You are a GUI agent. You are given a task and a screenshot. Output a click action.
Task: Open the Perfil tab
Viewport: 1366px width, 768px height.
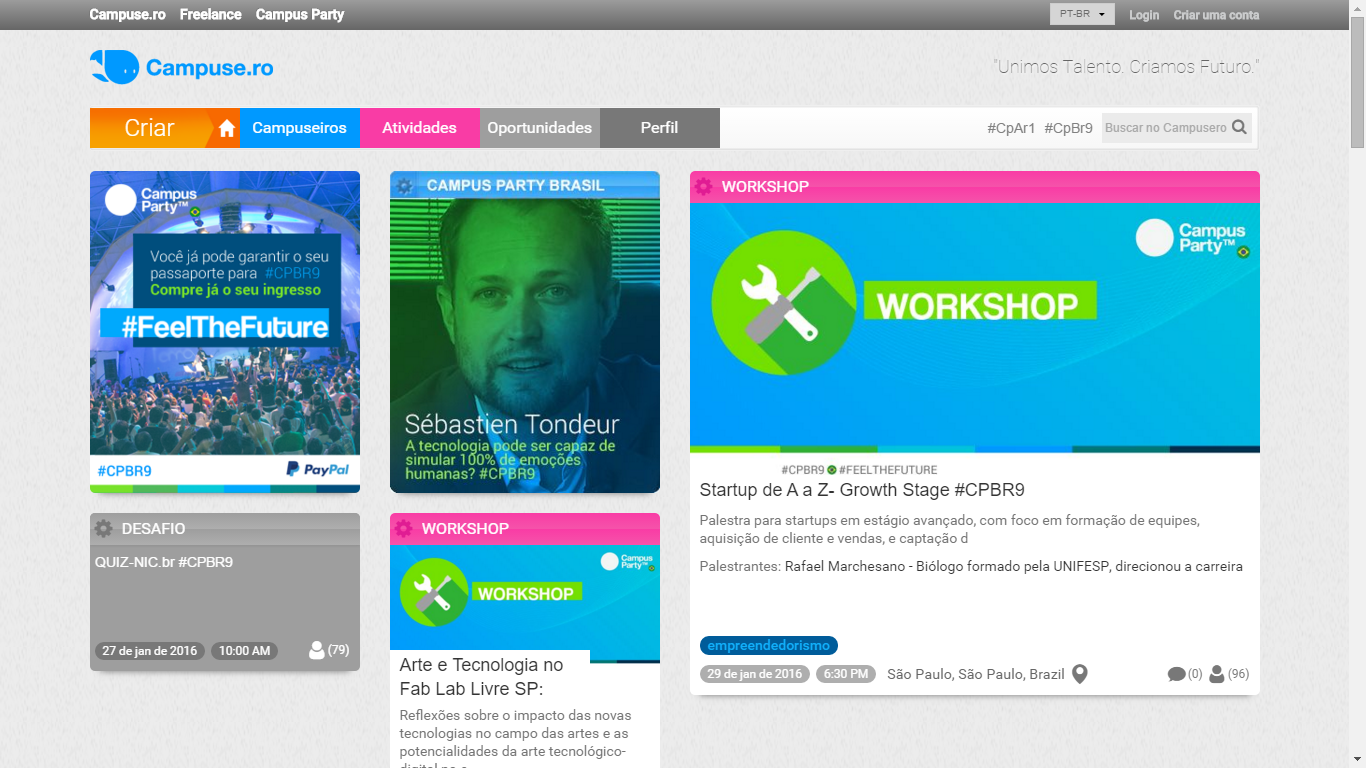click(659, 128)
